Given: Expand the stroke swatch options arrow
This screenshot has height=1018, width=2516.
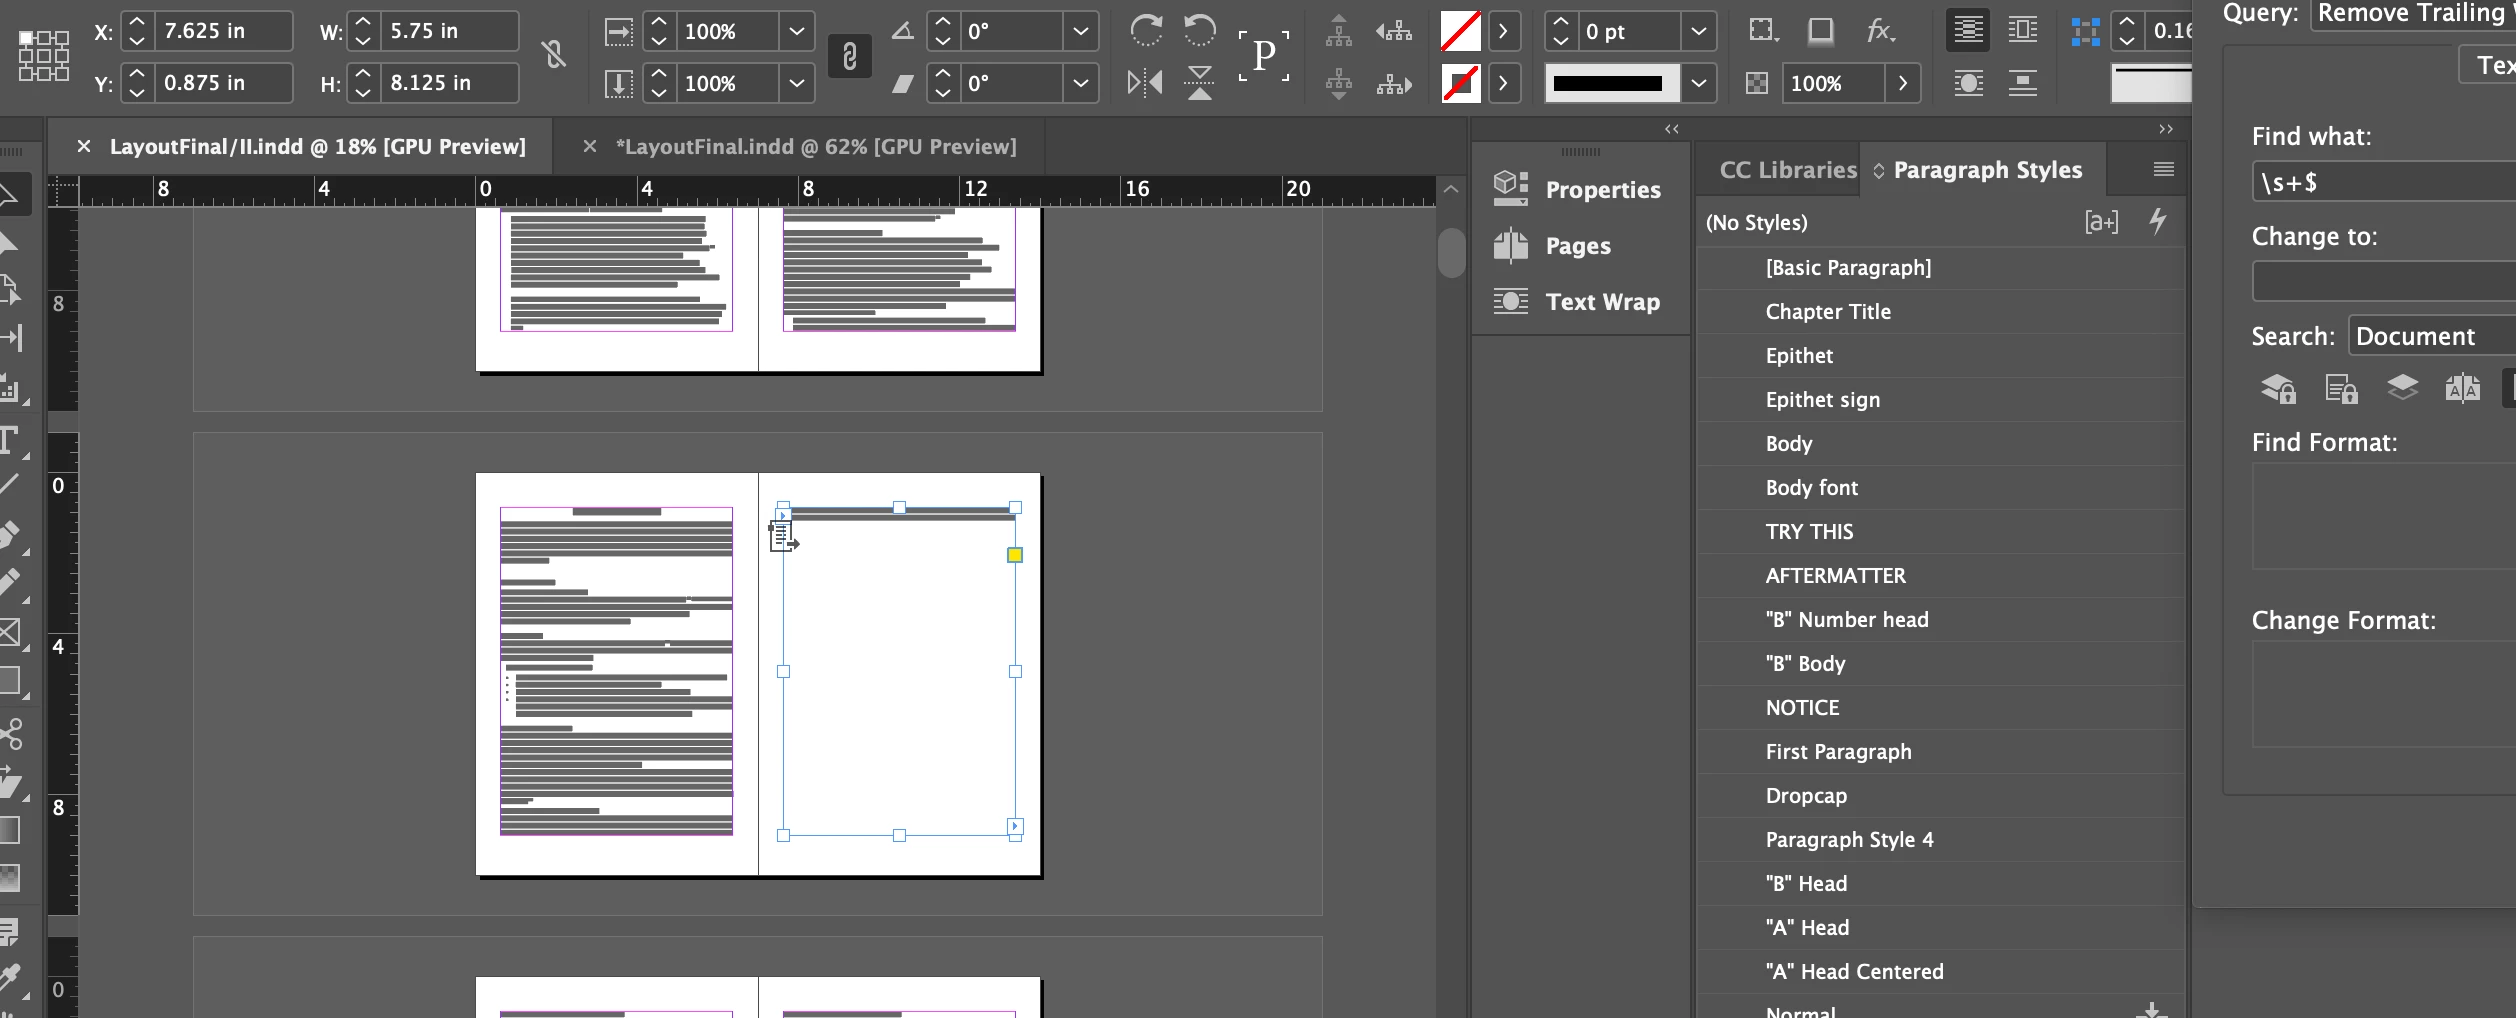Looking at the screenshot, I should (1503, 83).
